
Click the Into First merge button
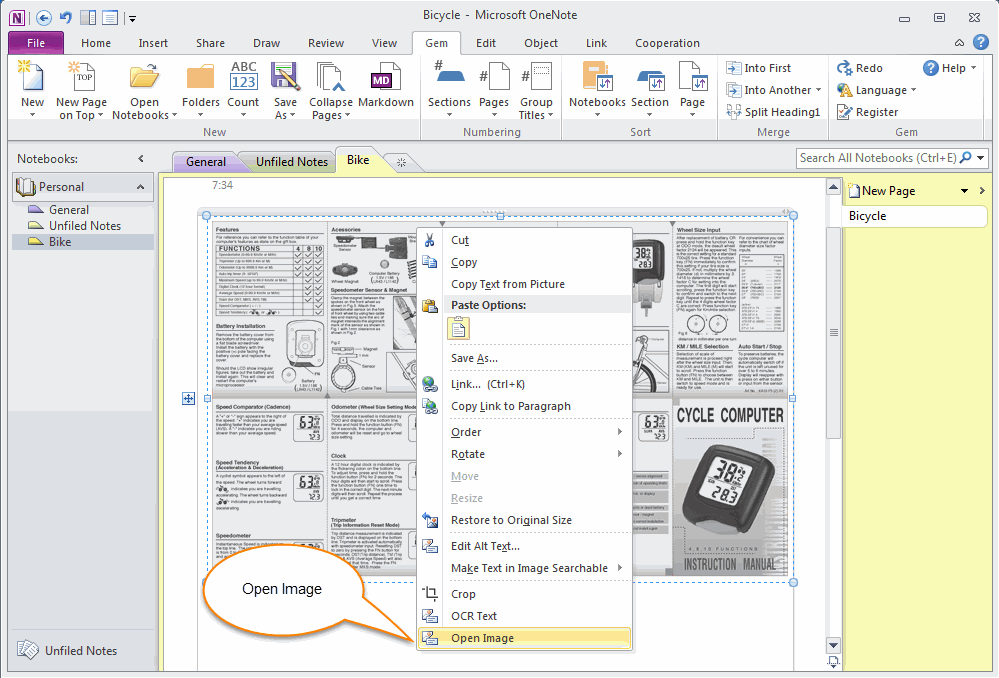point(758,68)
